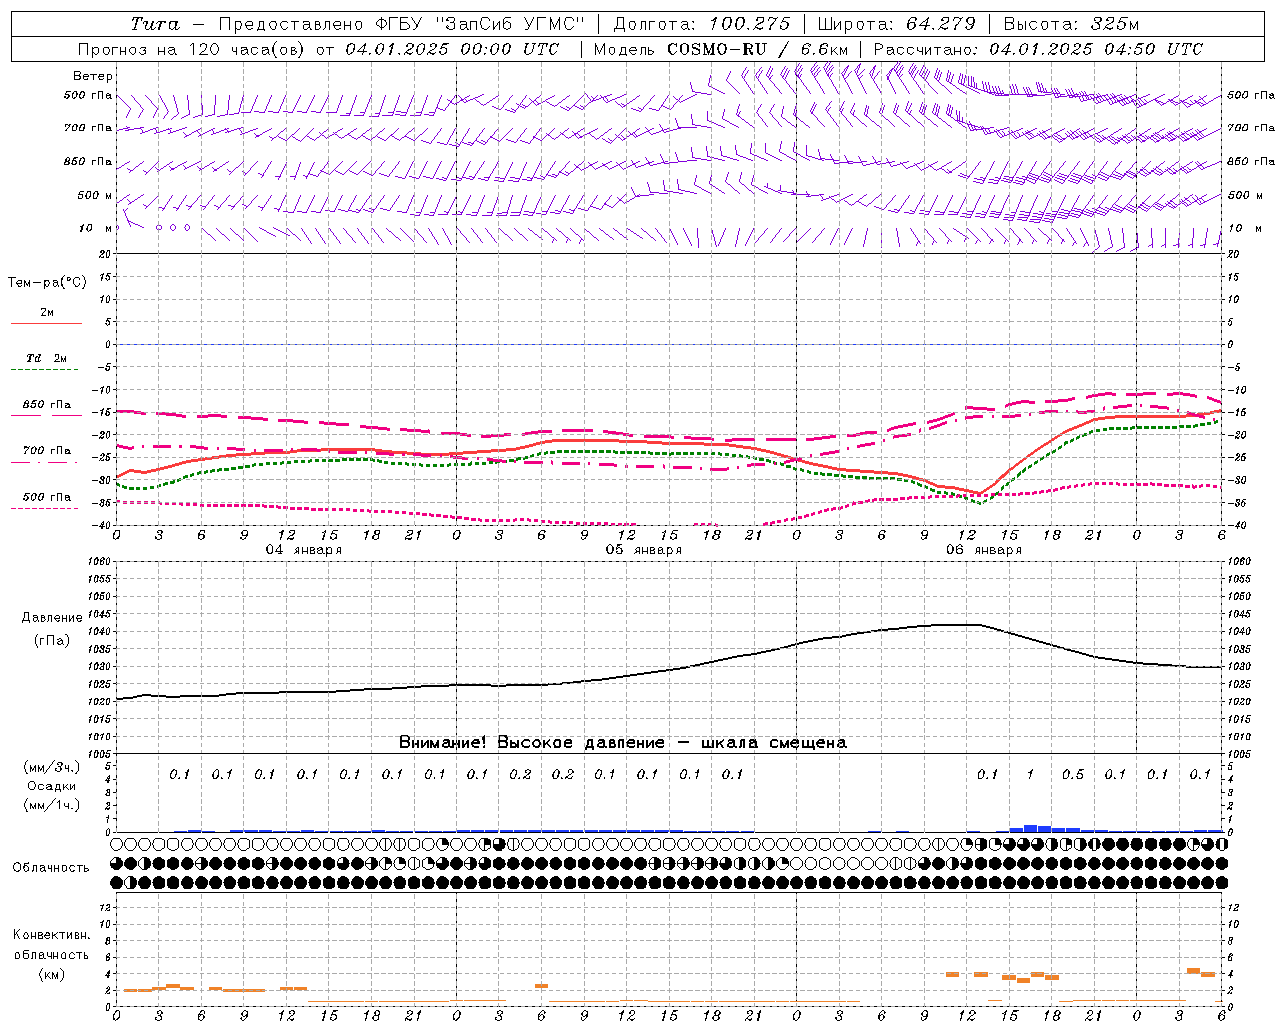Click the (мм/3ч.) precipitation unit label
Image resolution: width=1280 pixels, height=1024 pixels.
click(x=52, y=768)
